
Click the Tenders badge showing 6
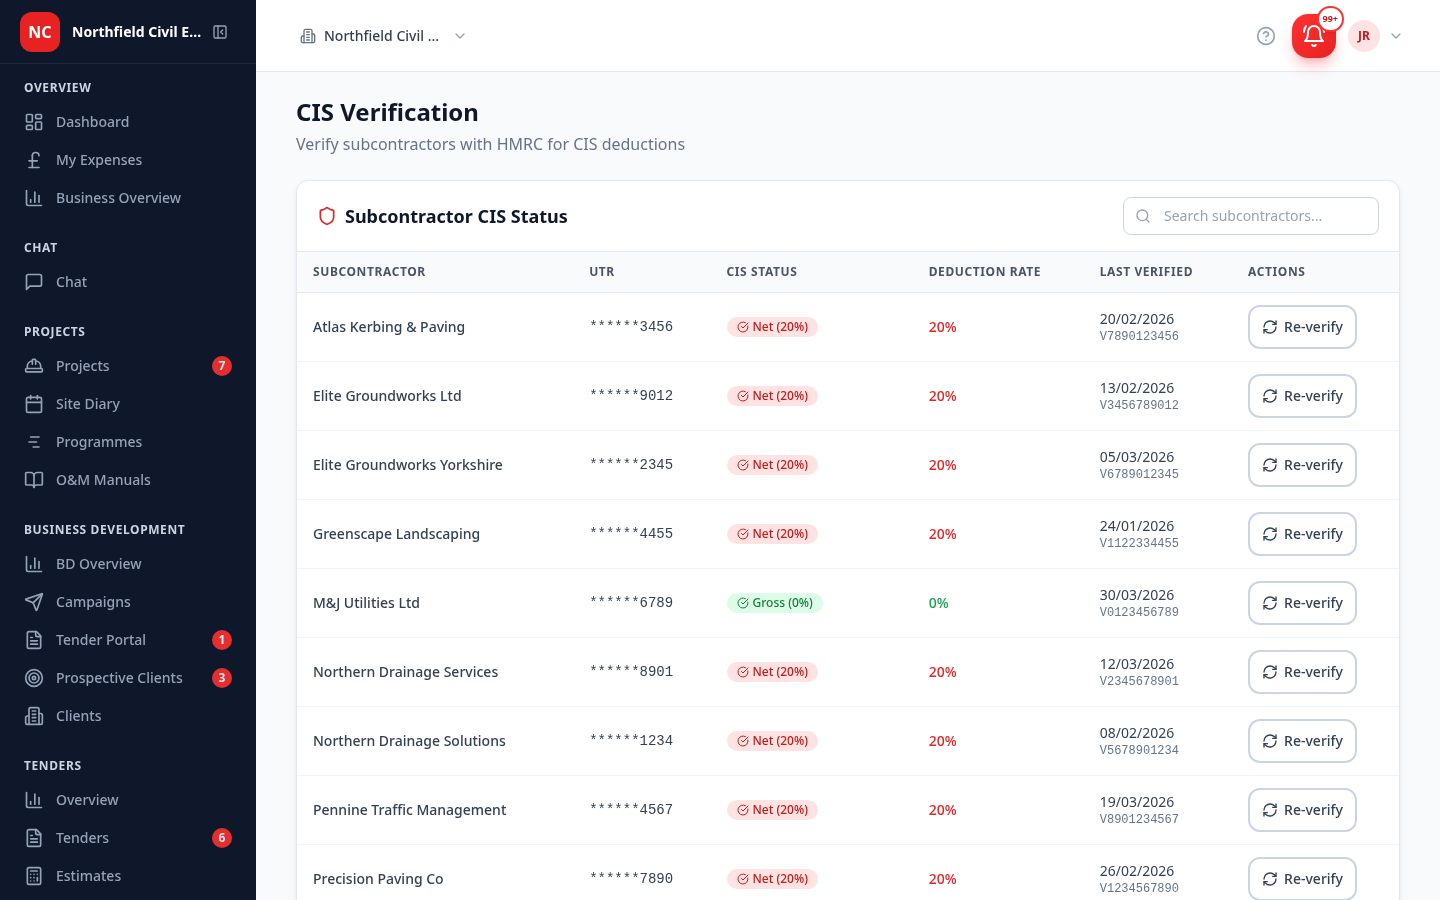(x=222, y=838)
